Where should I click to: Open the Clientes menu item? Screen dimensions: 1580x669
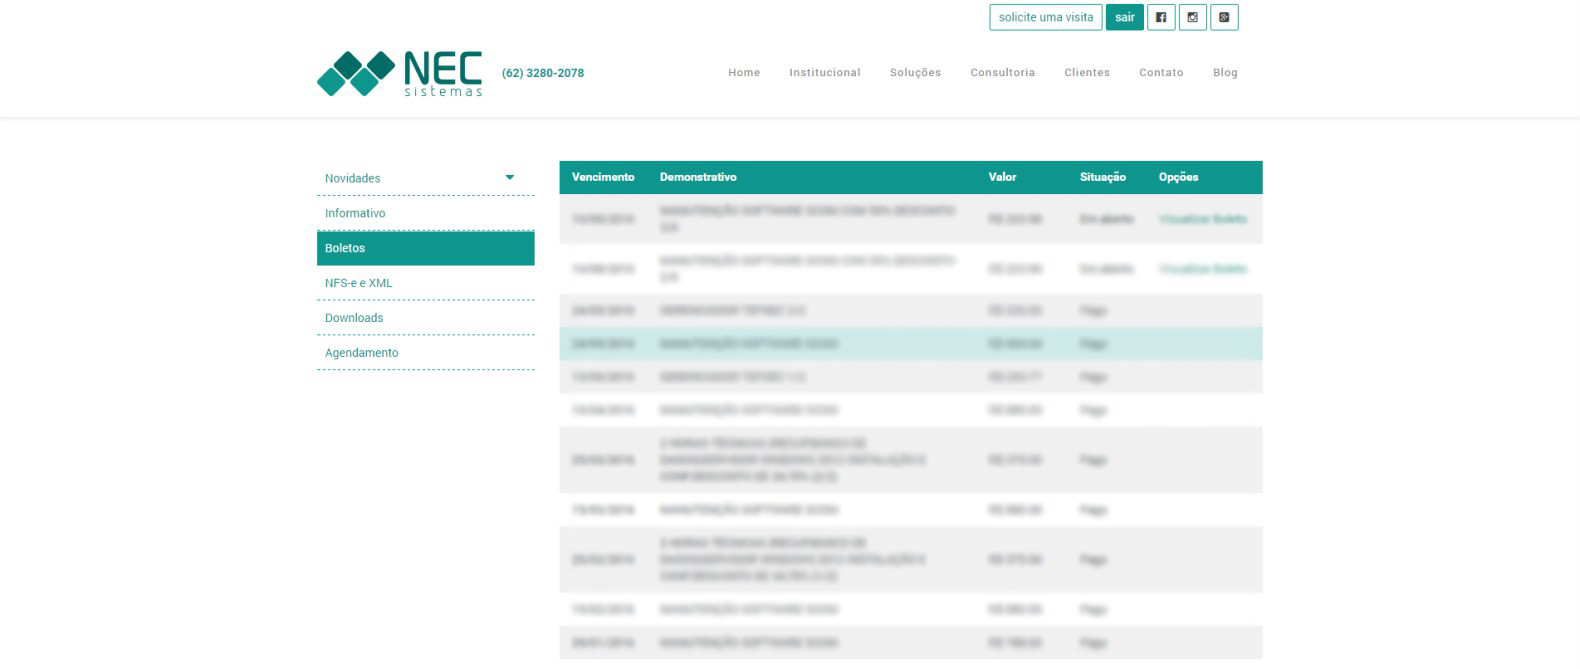click(1087, 72)
